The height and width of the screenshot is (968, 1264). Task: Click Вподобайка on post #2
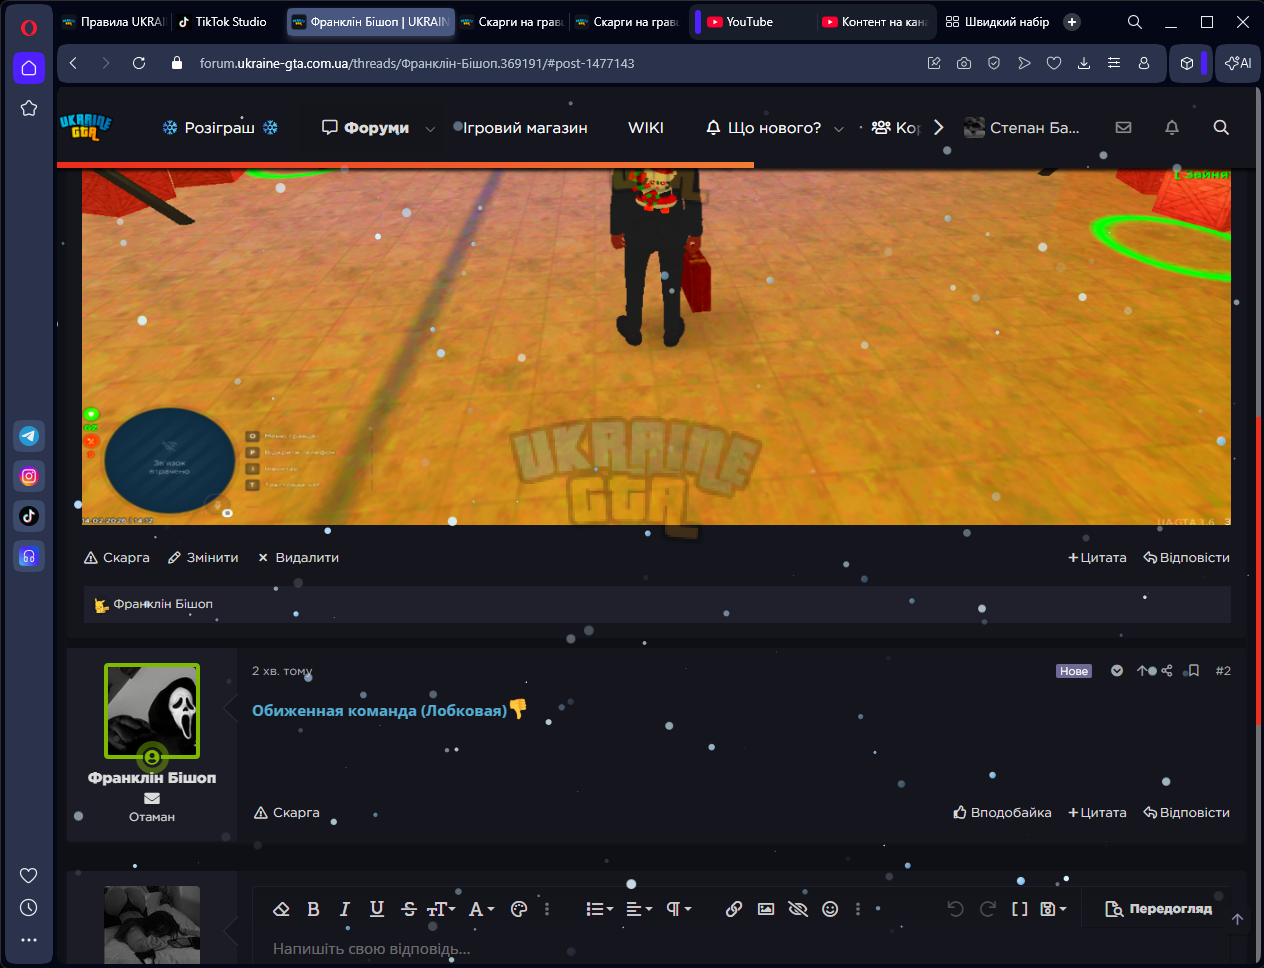coord(1002,813)
